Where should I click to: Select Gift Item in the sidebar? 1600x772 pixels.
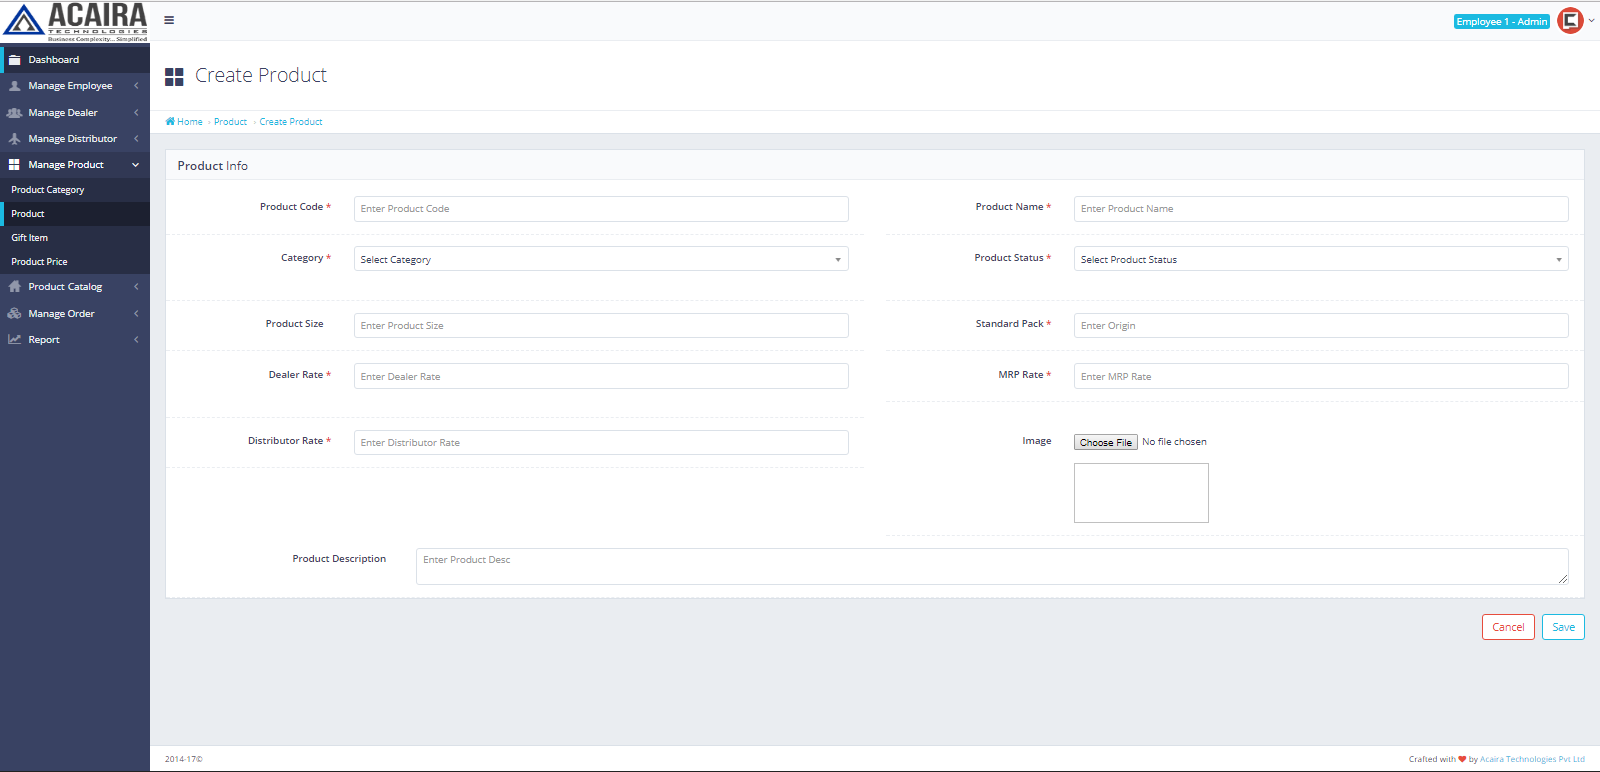click(30, 238)
